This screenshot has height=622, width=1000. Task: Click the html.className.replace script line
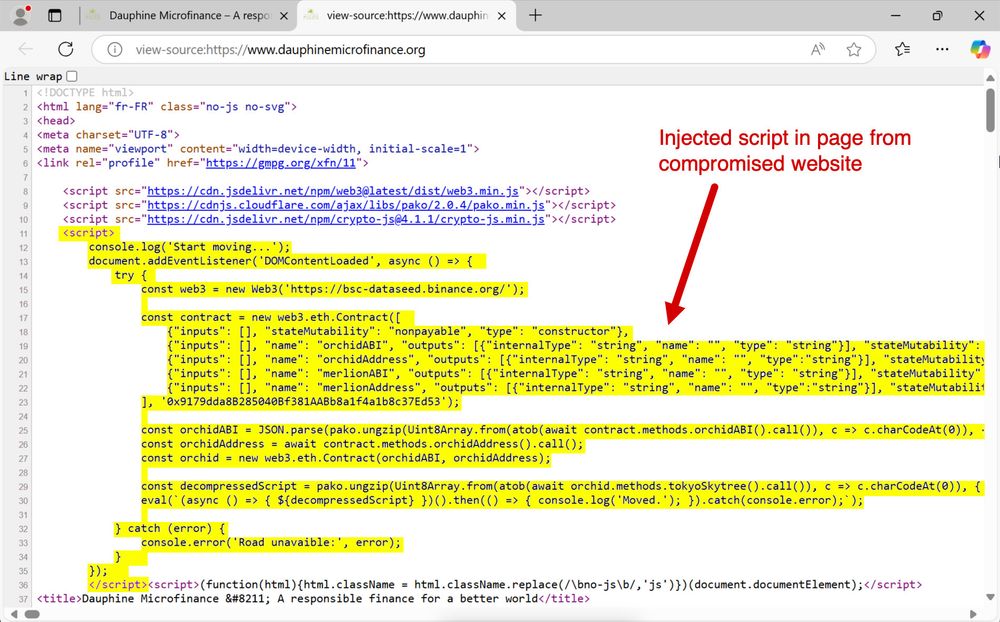pos(535,584)
